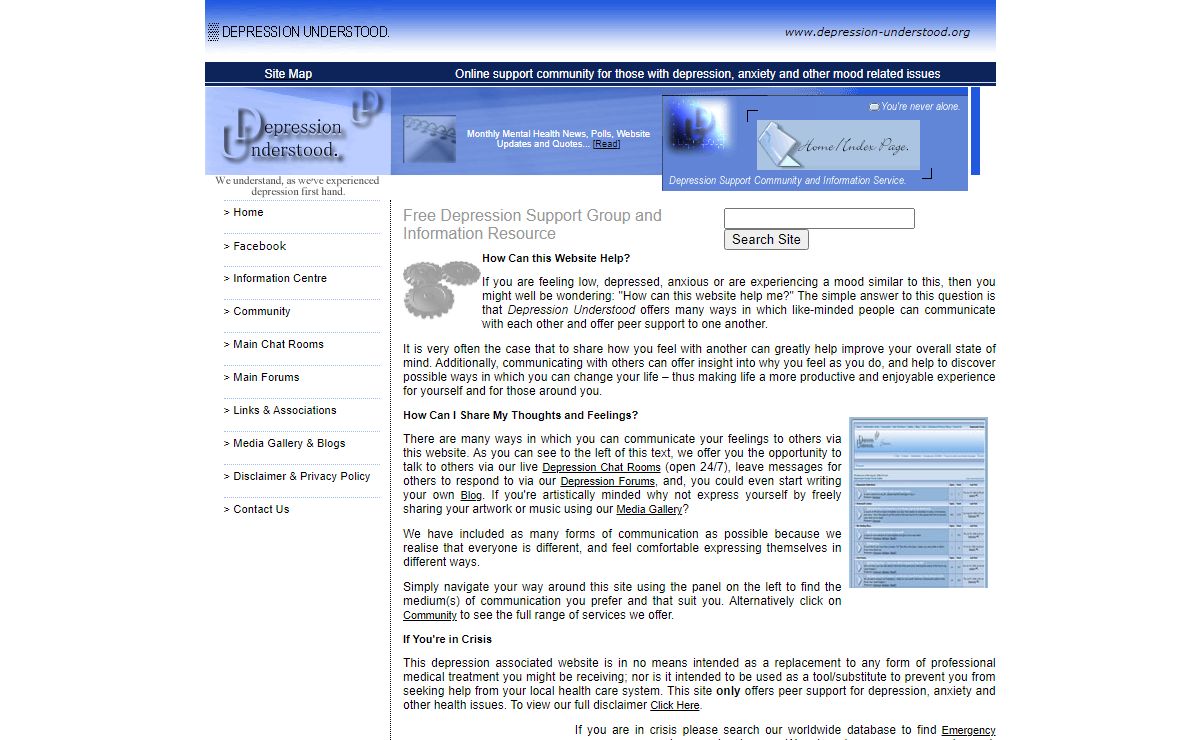Image resolution: width=1200 pixels, height=740 pixels.
Task: Click the Home/Index Page banner image
Action: coord(838,145)
